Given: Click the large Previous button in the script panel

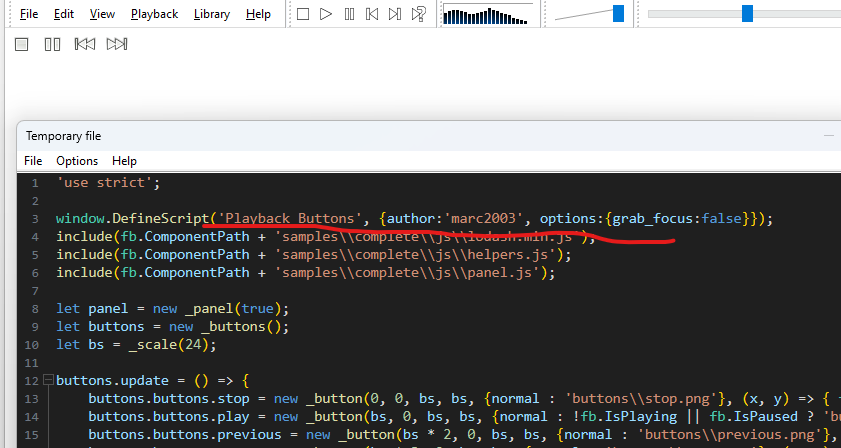Looking at the screenshot, I should (85, 44).
